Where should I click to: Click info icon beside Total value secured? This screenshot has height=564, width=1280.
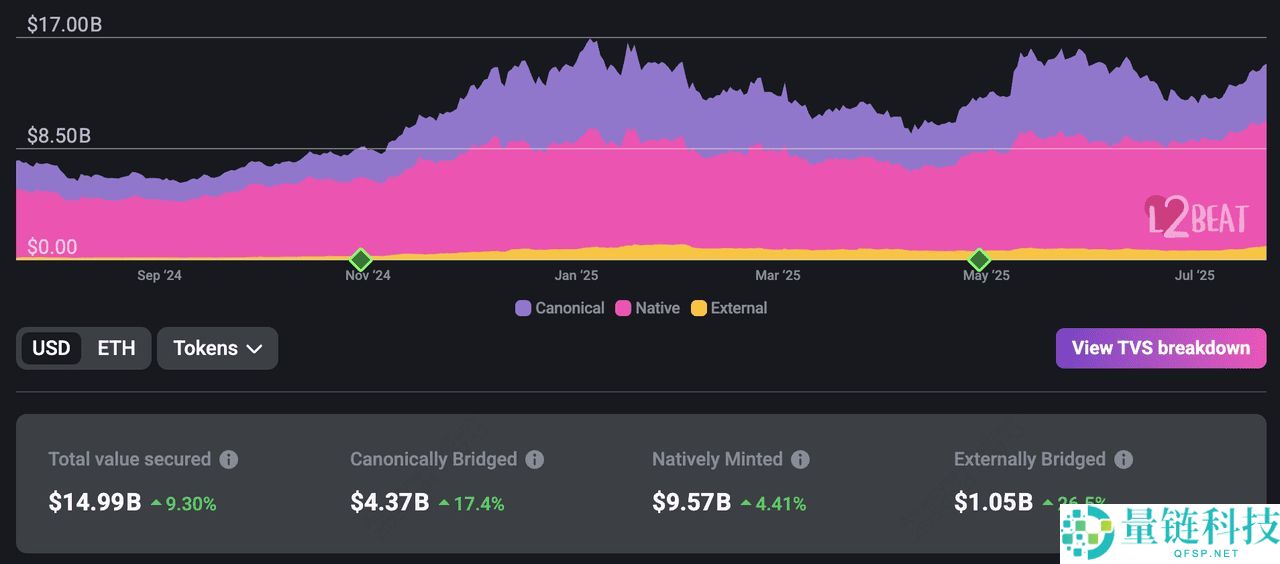[x=229, y=460]
